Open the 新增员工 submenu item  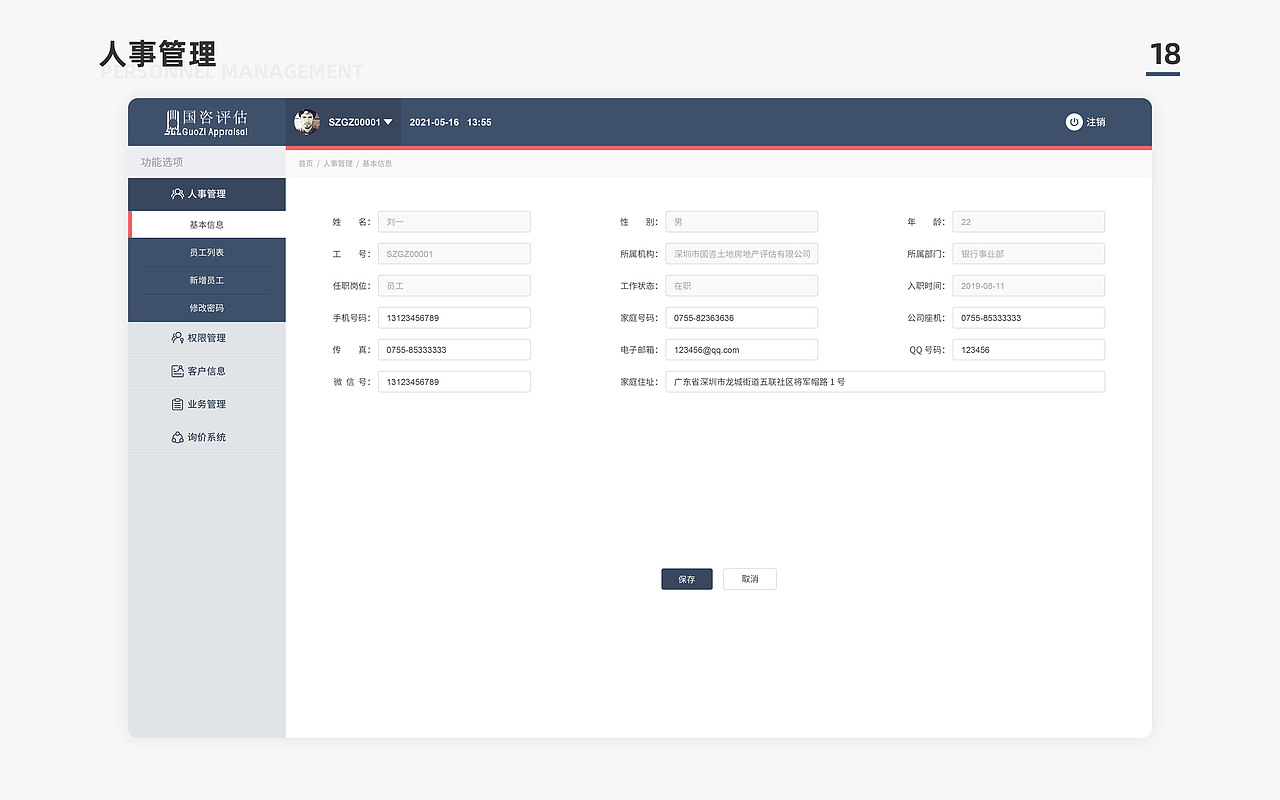[x=207, y=281]
